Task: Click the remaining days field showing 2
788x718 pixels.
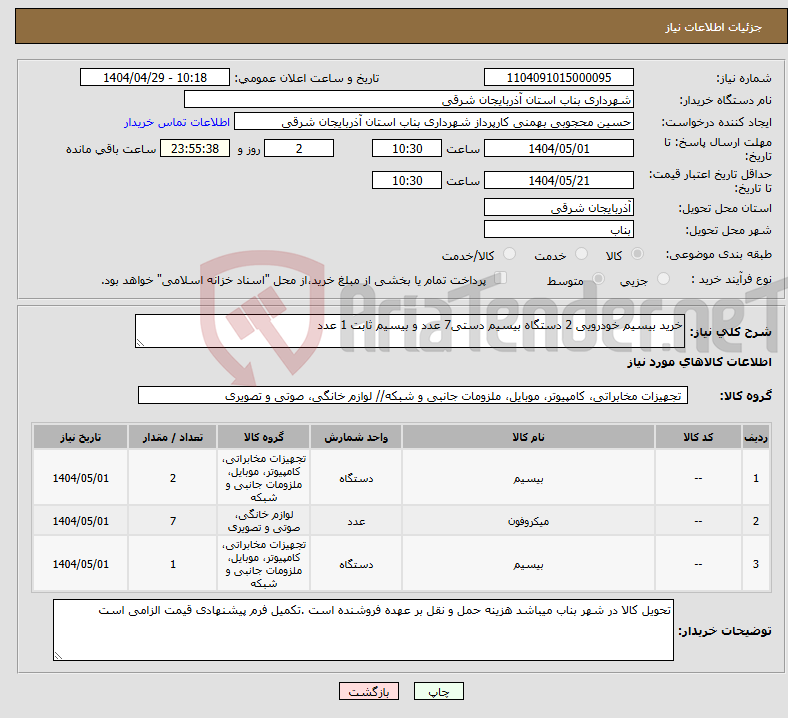Action: pyautogui.click(x=299, y=149)
